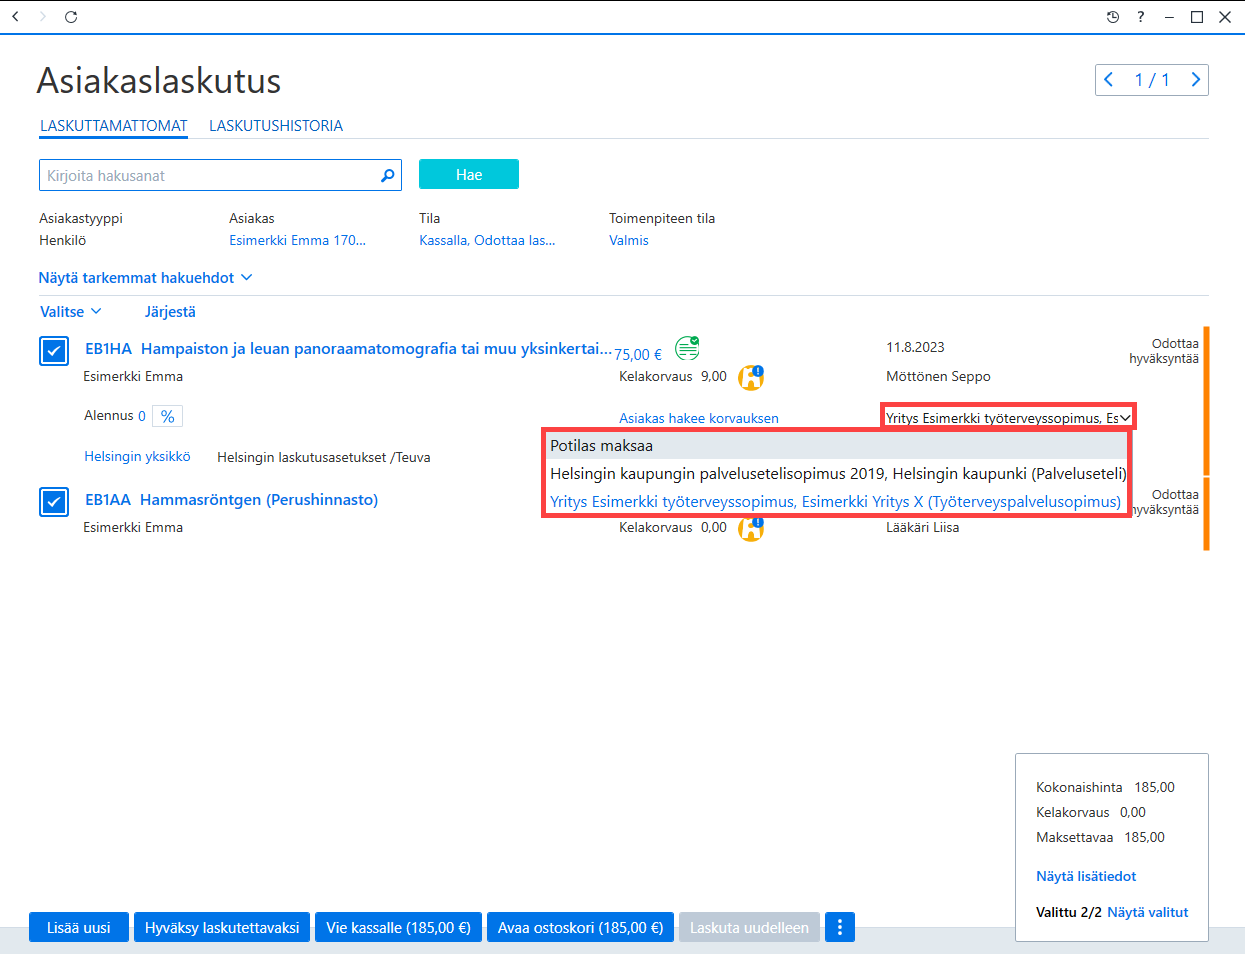Screen dimensions: 1245x954
Task: Open the three-dot more actions menu
Action: [x=840, y=927]
